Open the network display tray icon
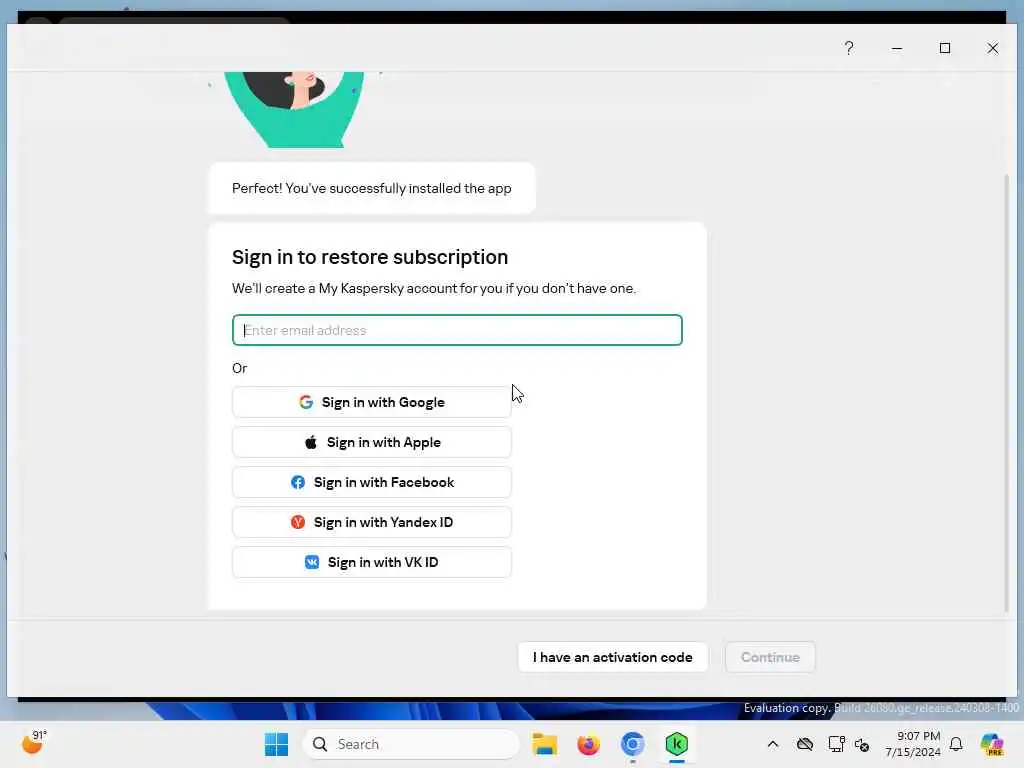Image resolution: width=1024 pixels, height=768 pixels. coord(836,744)
